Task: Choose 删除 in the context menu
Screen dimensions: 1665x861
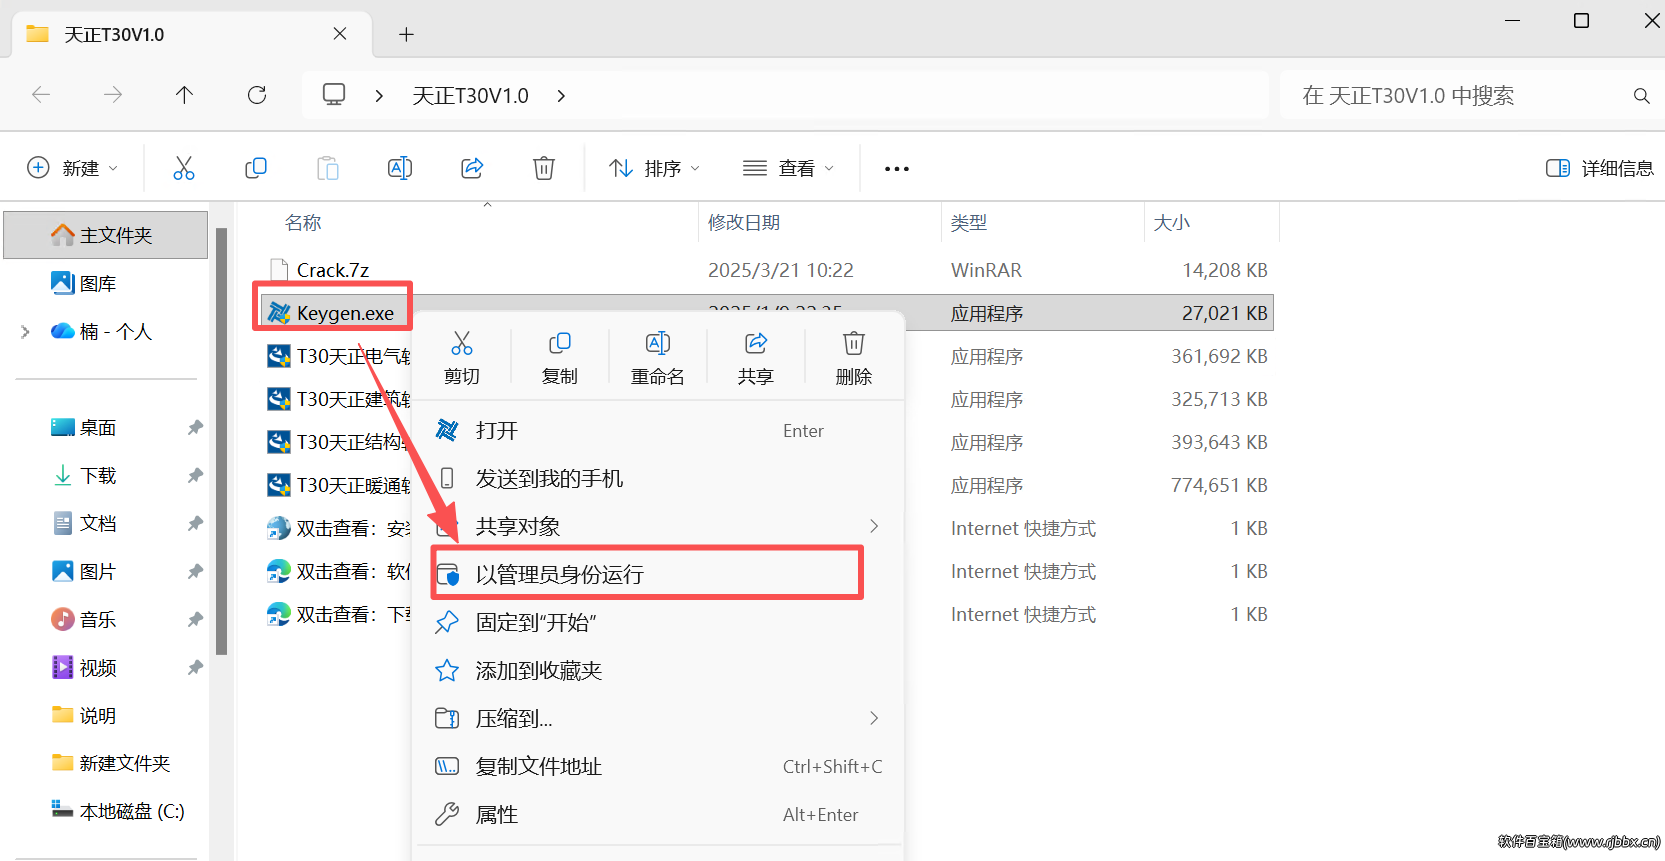Action: coord(854,358)
